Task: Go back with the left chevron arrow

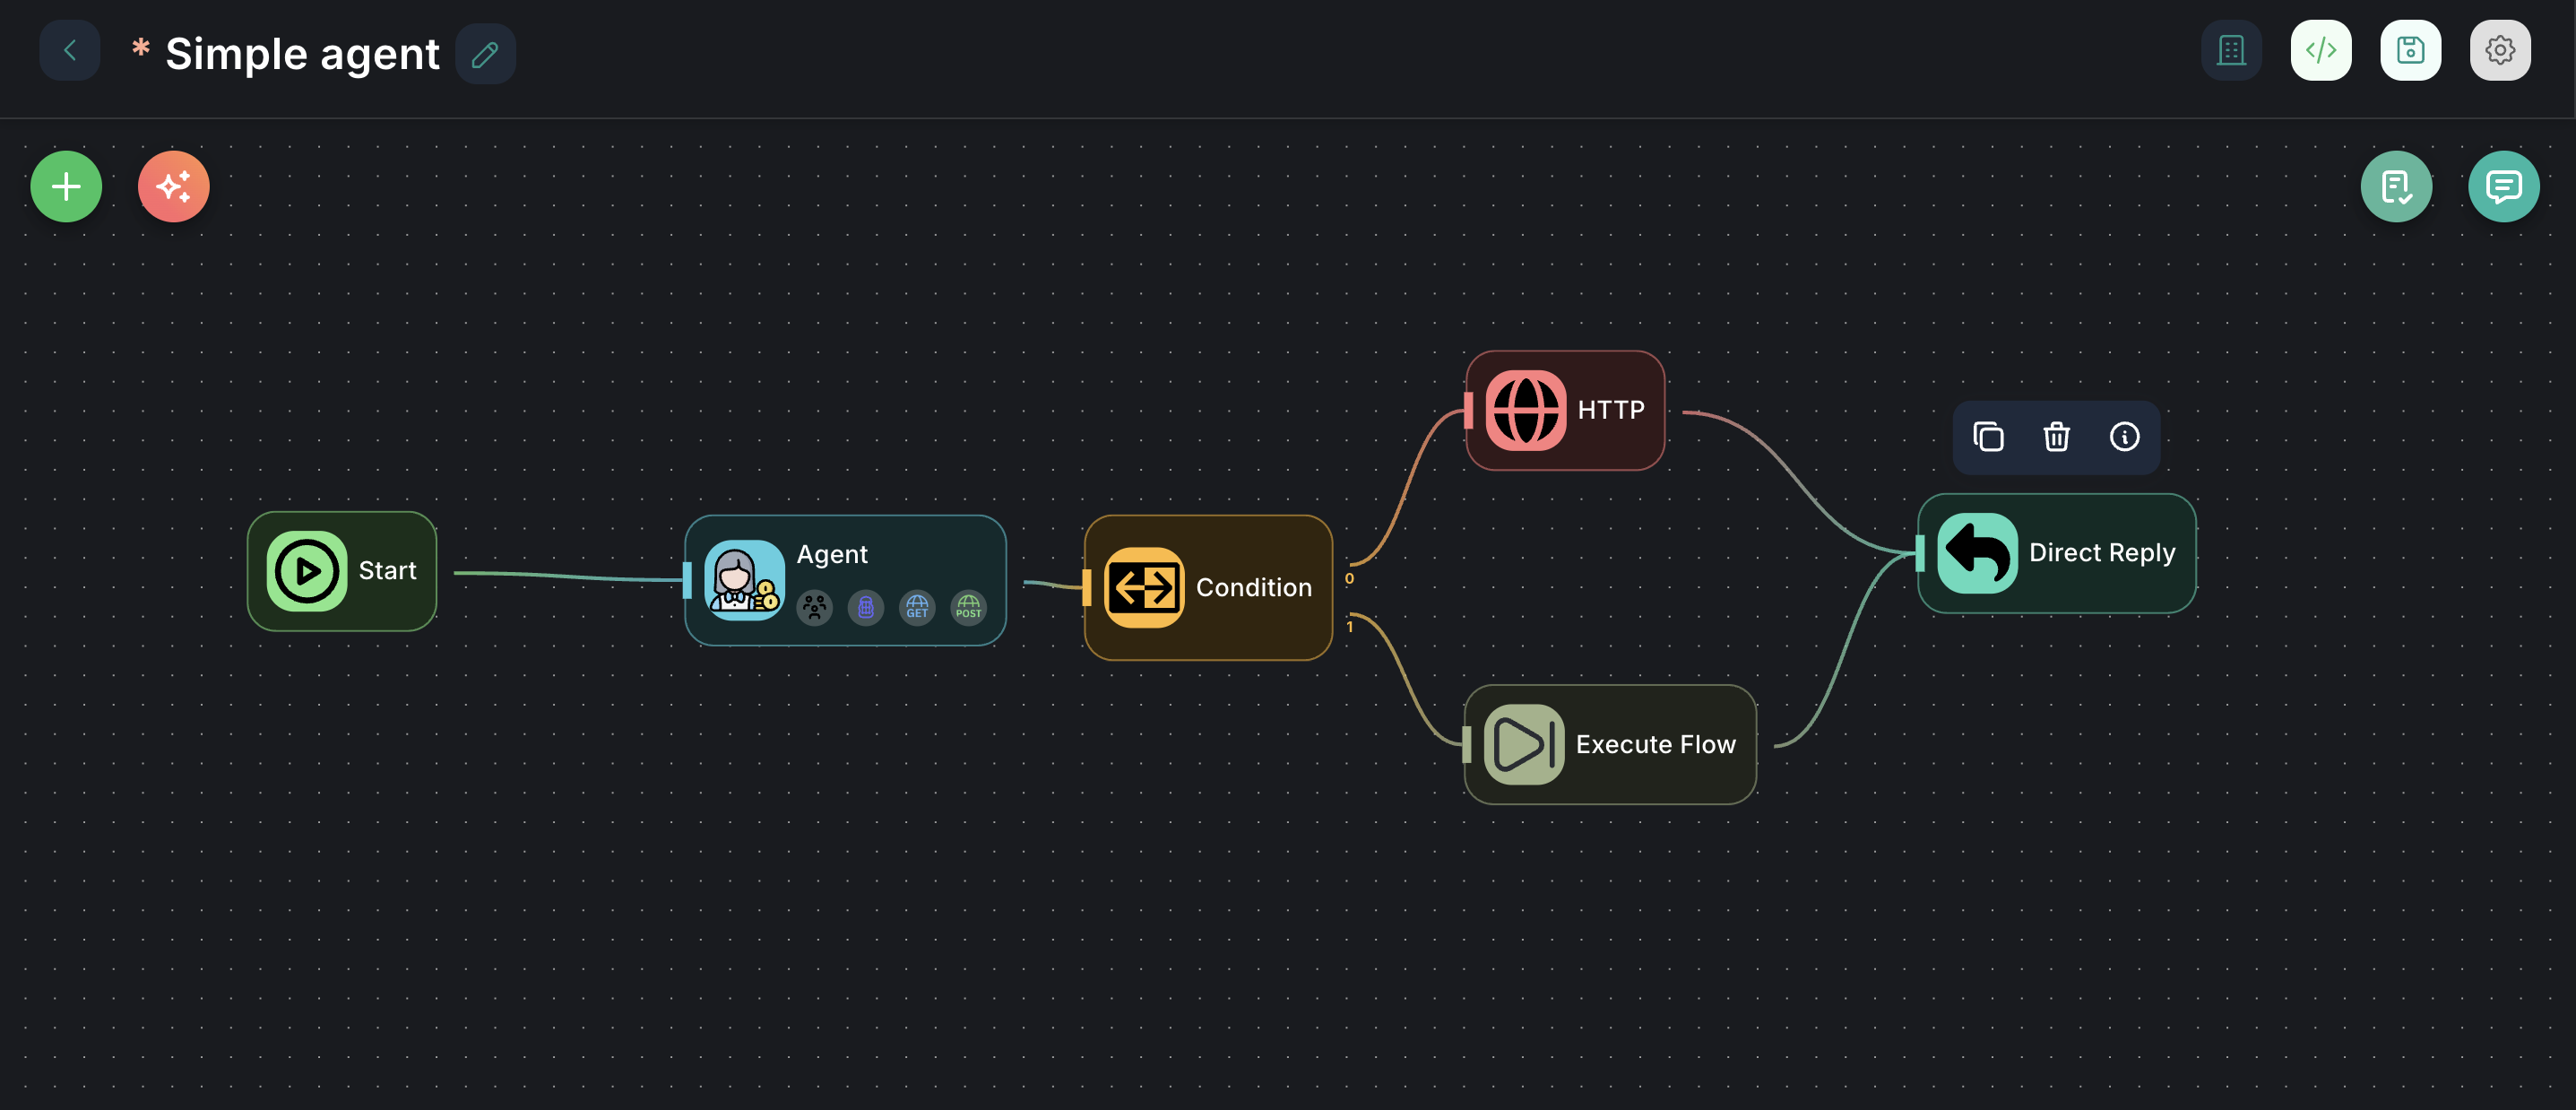Action: (x=69, y=50)
